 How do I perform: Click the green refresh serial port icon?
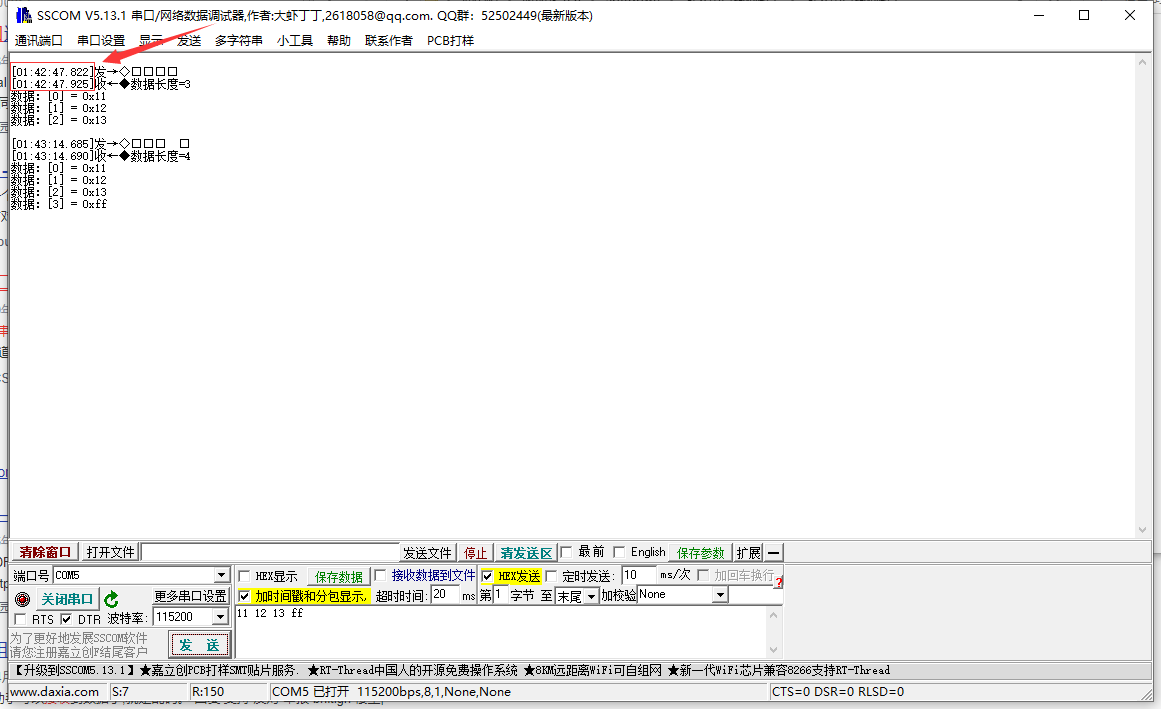pyautogui.click(x=113, y=599)
